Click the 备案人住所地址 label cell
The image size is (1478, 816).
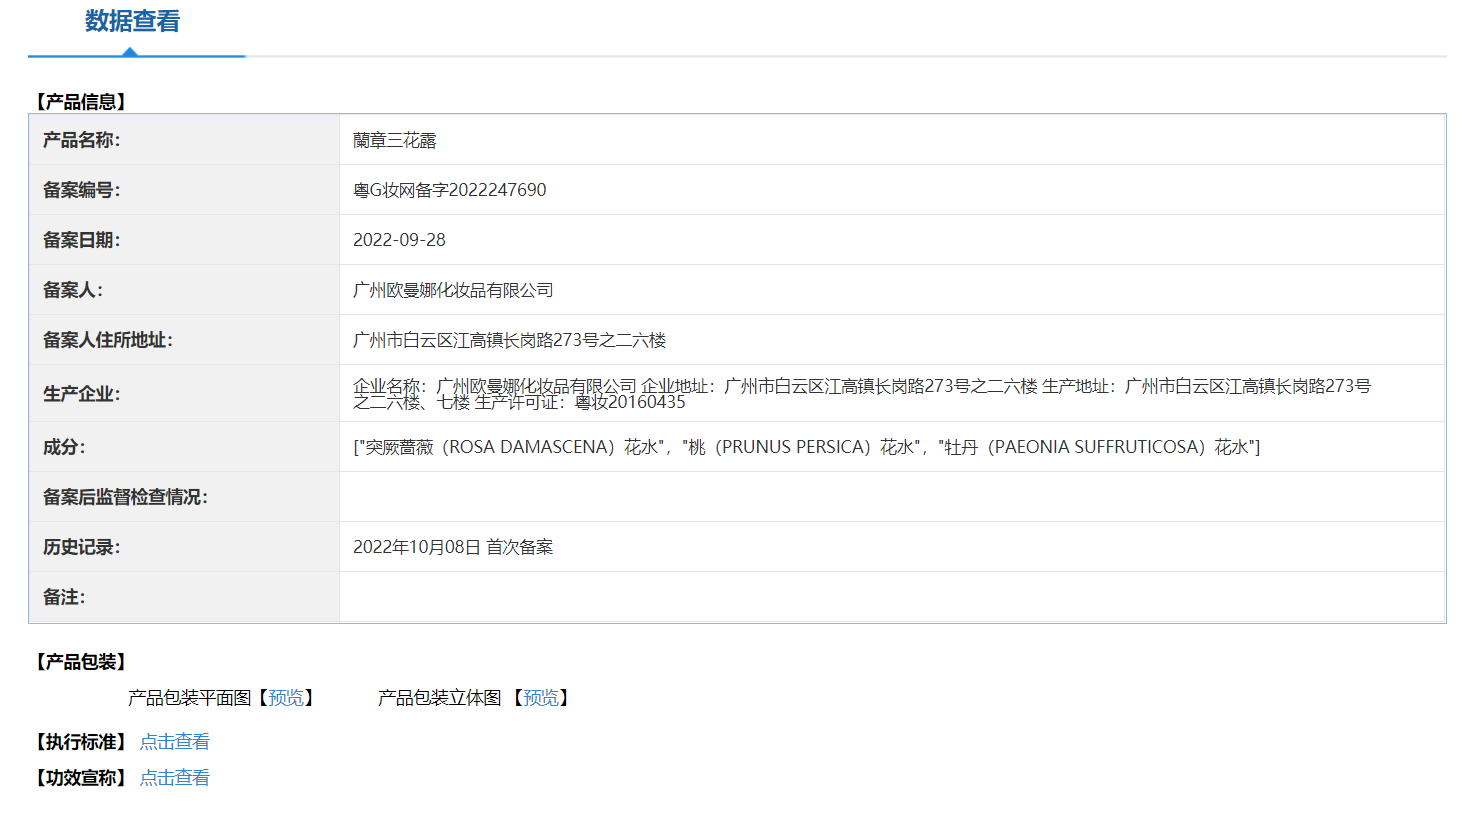click(x=184, y=340)
